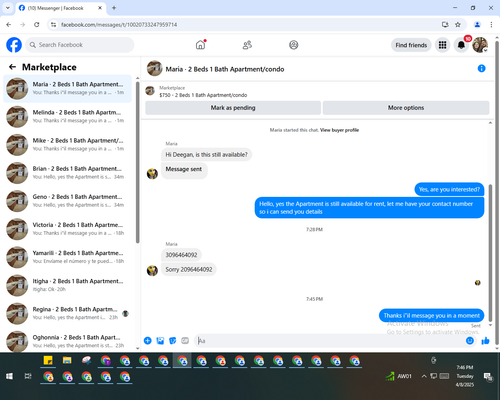Open View buyer profile link
This screenshot has width=500, height=400.
pos(339,130)
